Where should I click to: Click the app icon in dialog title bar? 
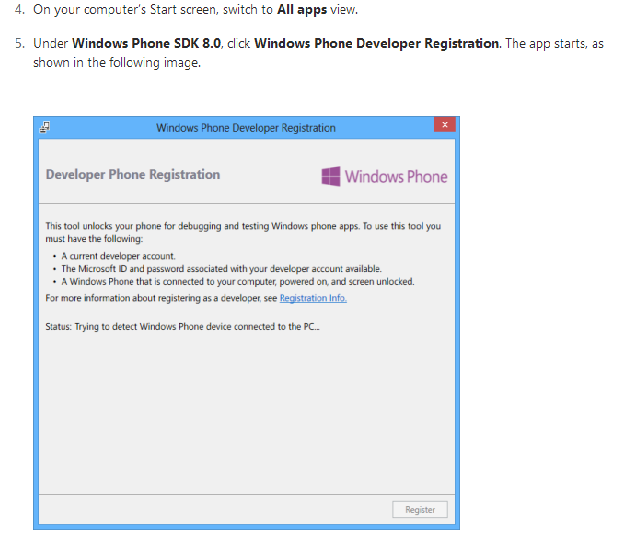tap(45, 127)
